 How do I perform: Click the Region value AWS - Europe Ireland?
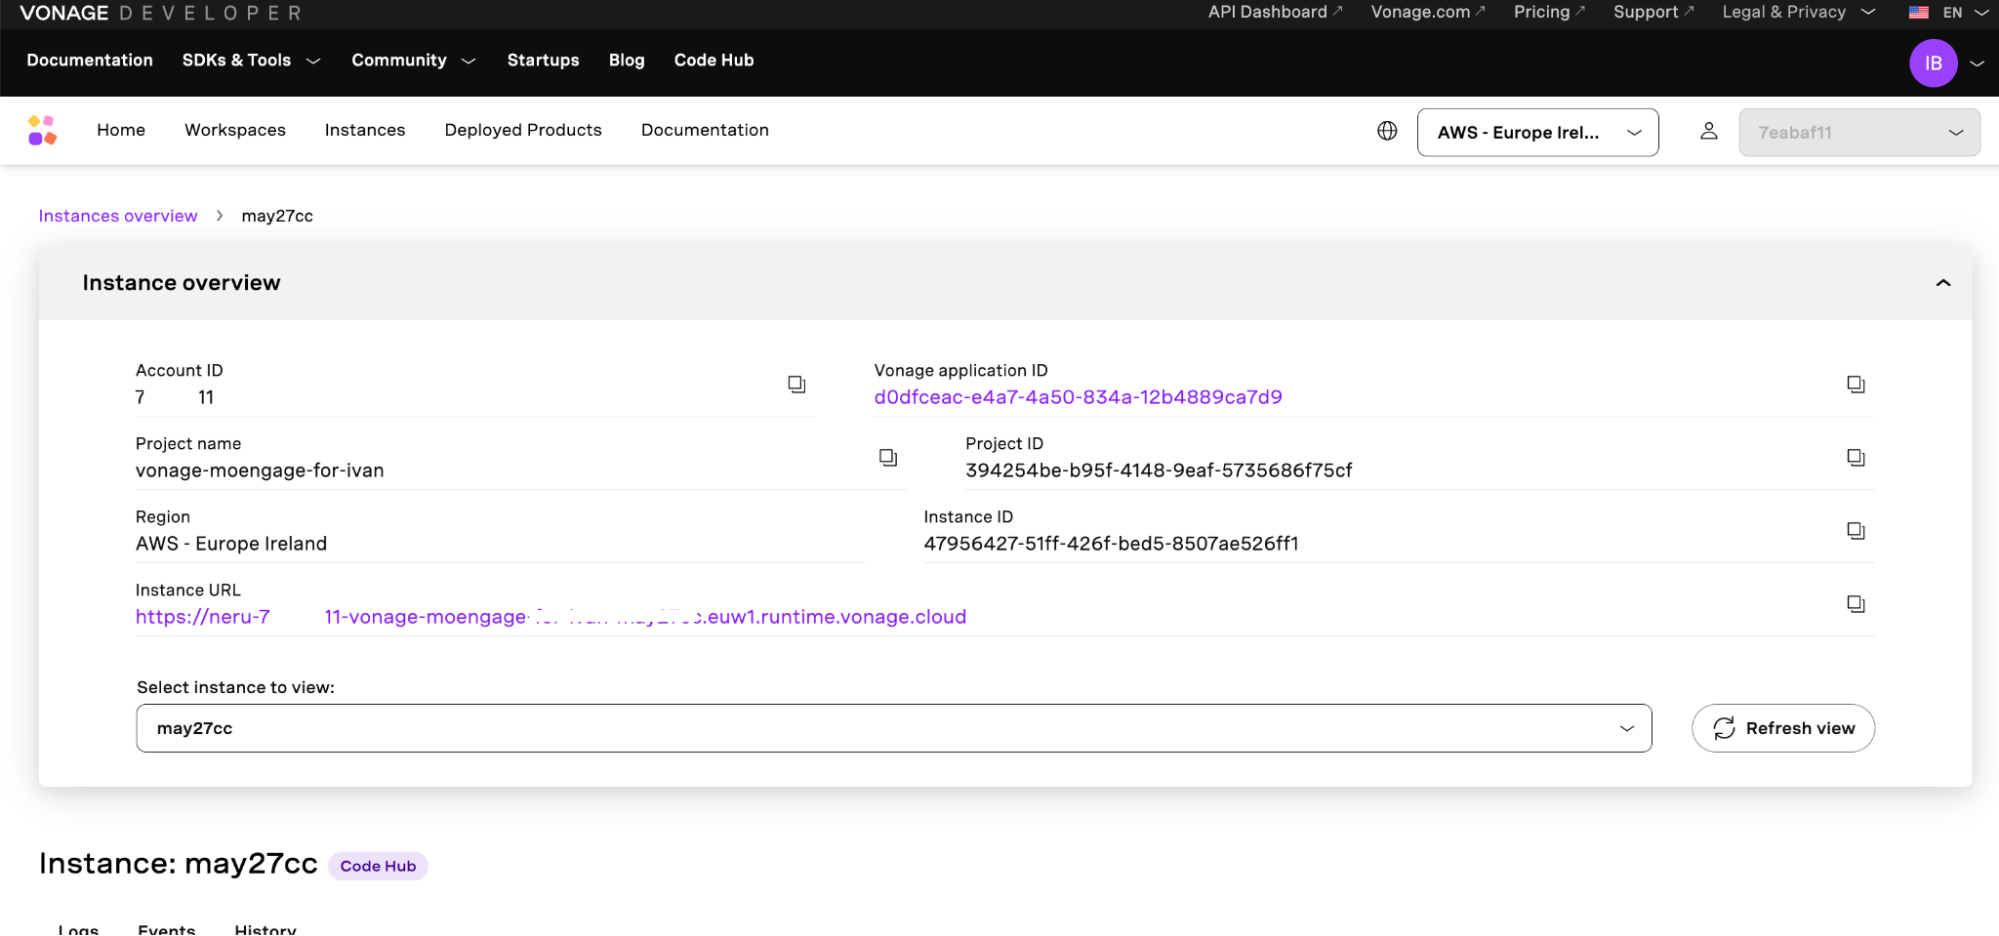pyautogui.click(x=231, y=544)
